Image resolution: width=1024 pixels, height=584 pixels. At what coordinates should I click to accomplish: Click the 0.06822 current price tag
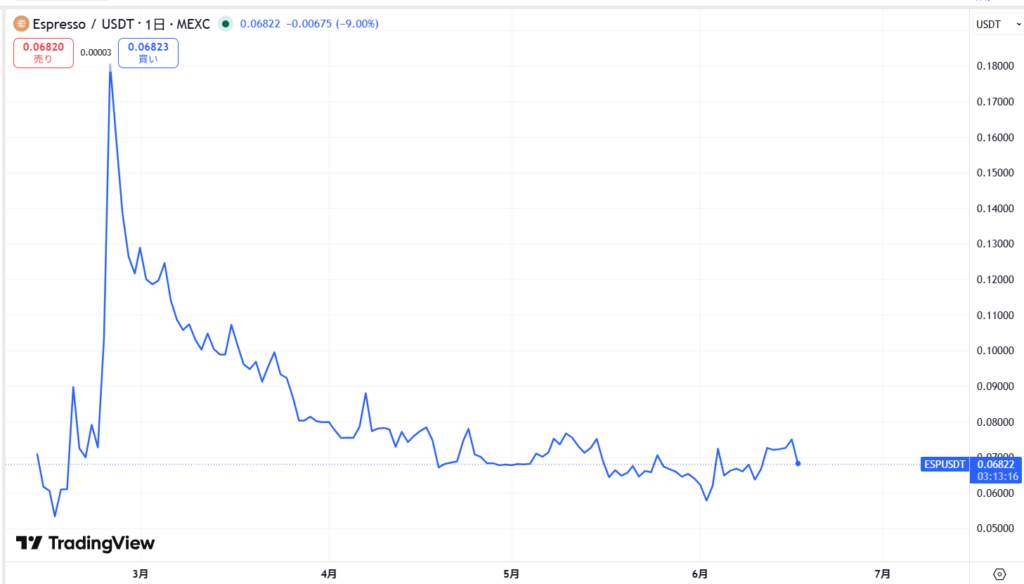point(996,464)
